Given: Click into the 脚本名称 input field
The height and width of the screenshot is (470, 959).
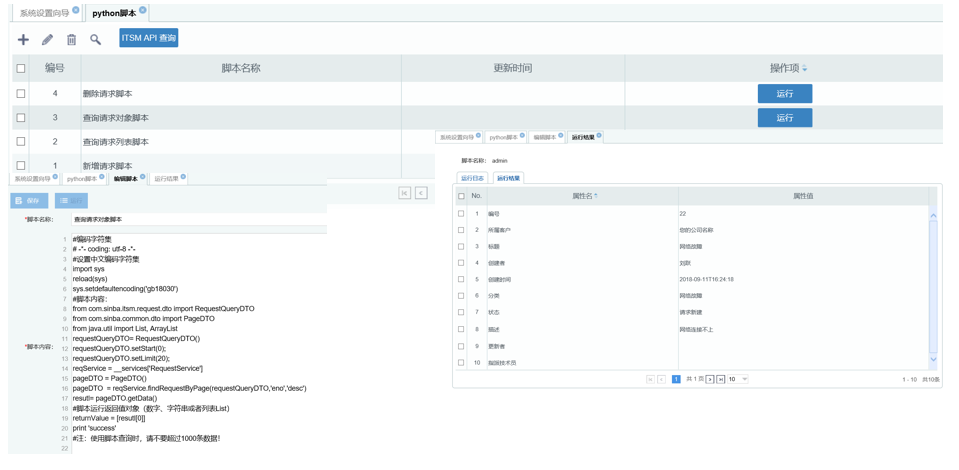Looking at the screenshot, I should 199,219.
